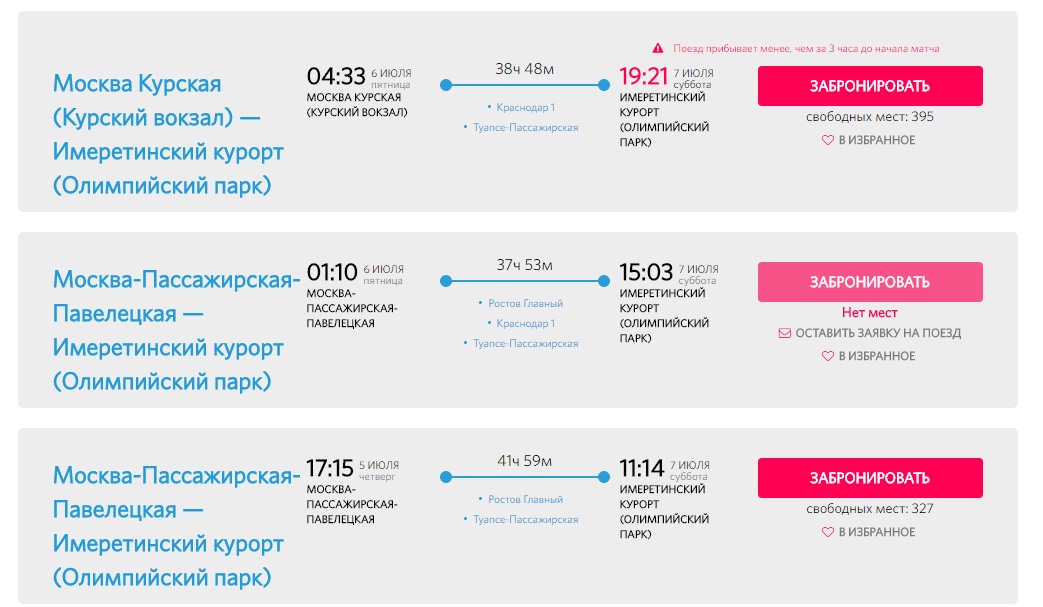1043x607 pixels.
Task: Click heart icon for the Kurskaya train
Action: coord(827,141)
